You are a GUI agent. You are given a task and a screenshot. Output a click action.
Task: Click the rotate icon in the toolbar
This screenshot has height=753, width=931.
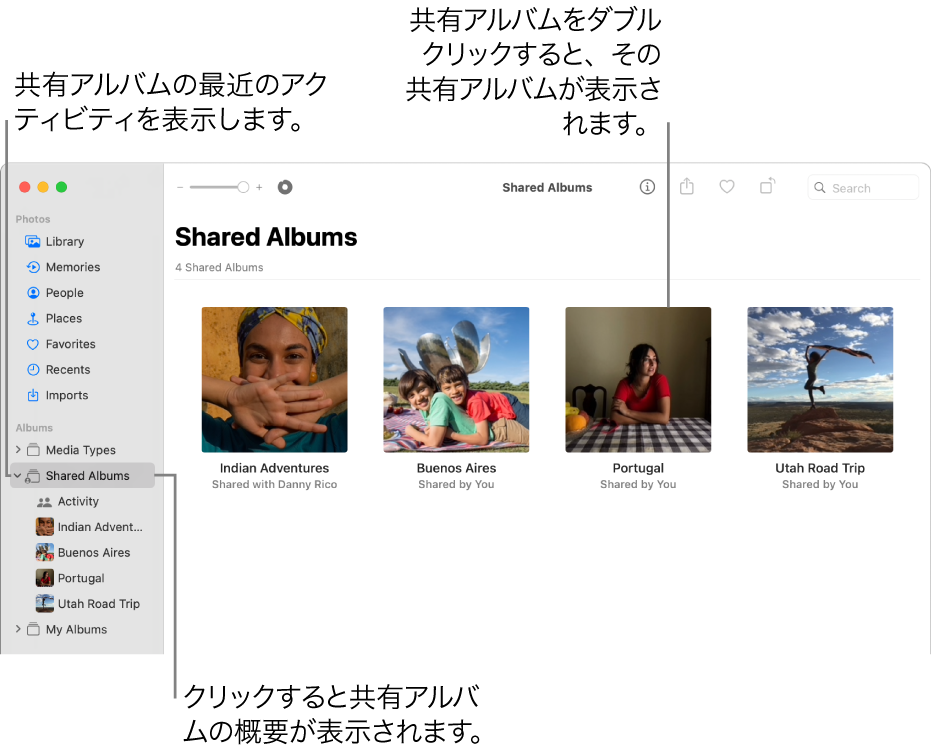point(766,187)
